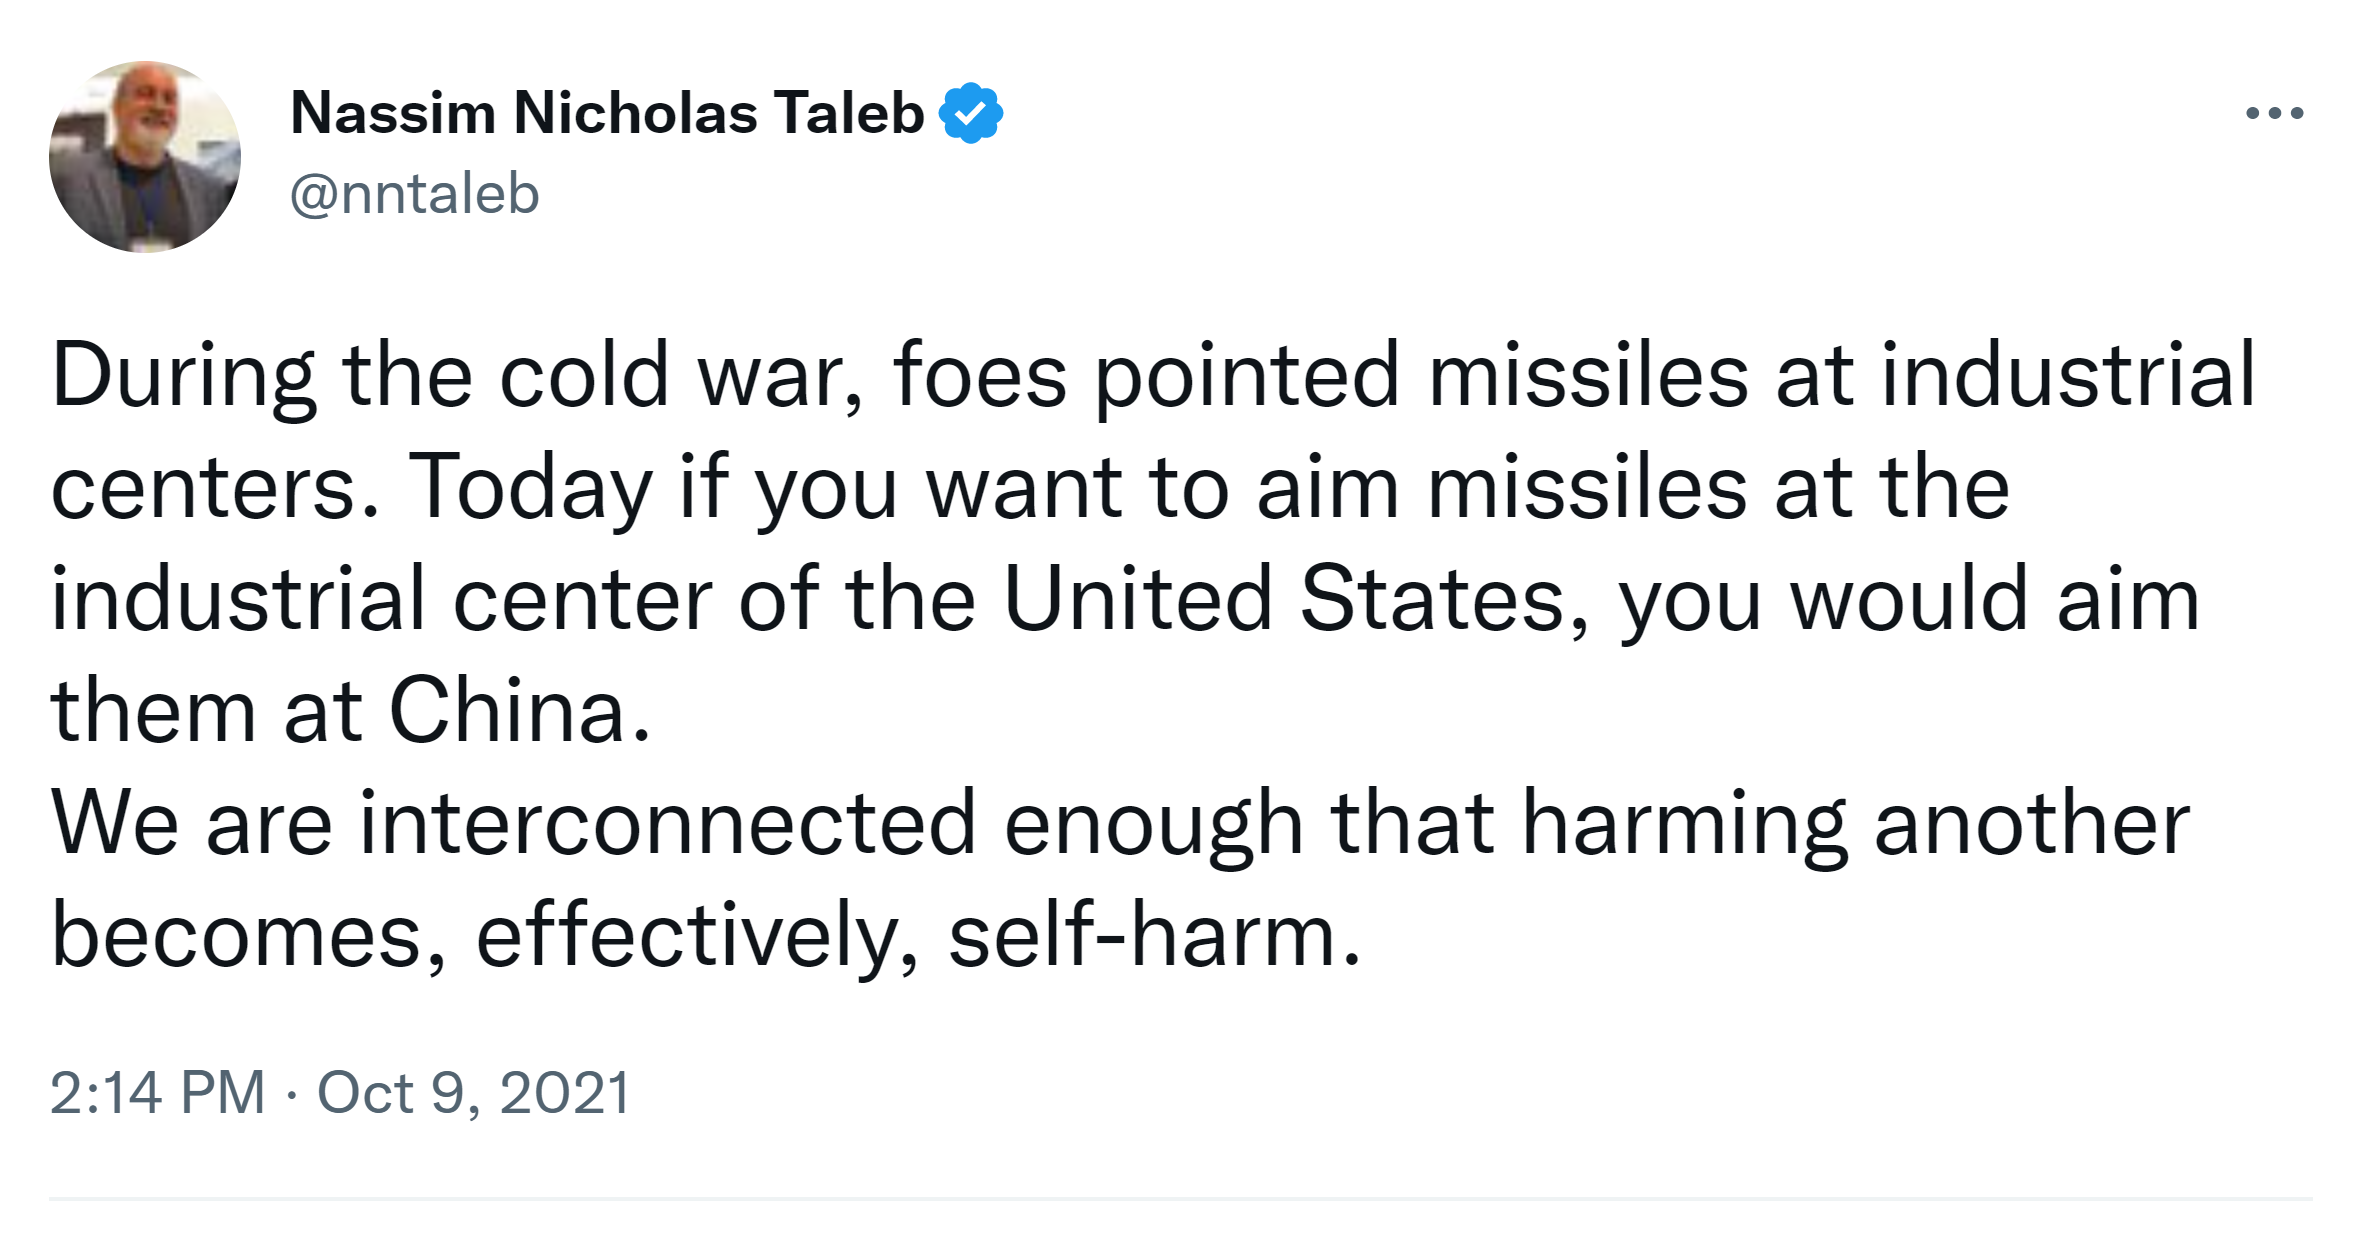Click the word "interconnected" in the tweet
2360x1236 pixels.
[x=667, y=823]
